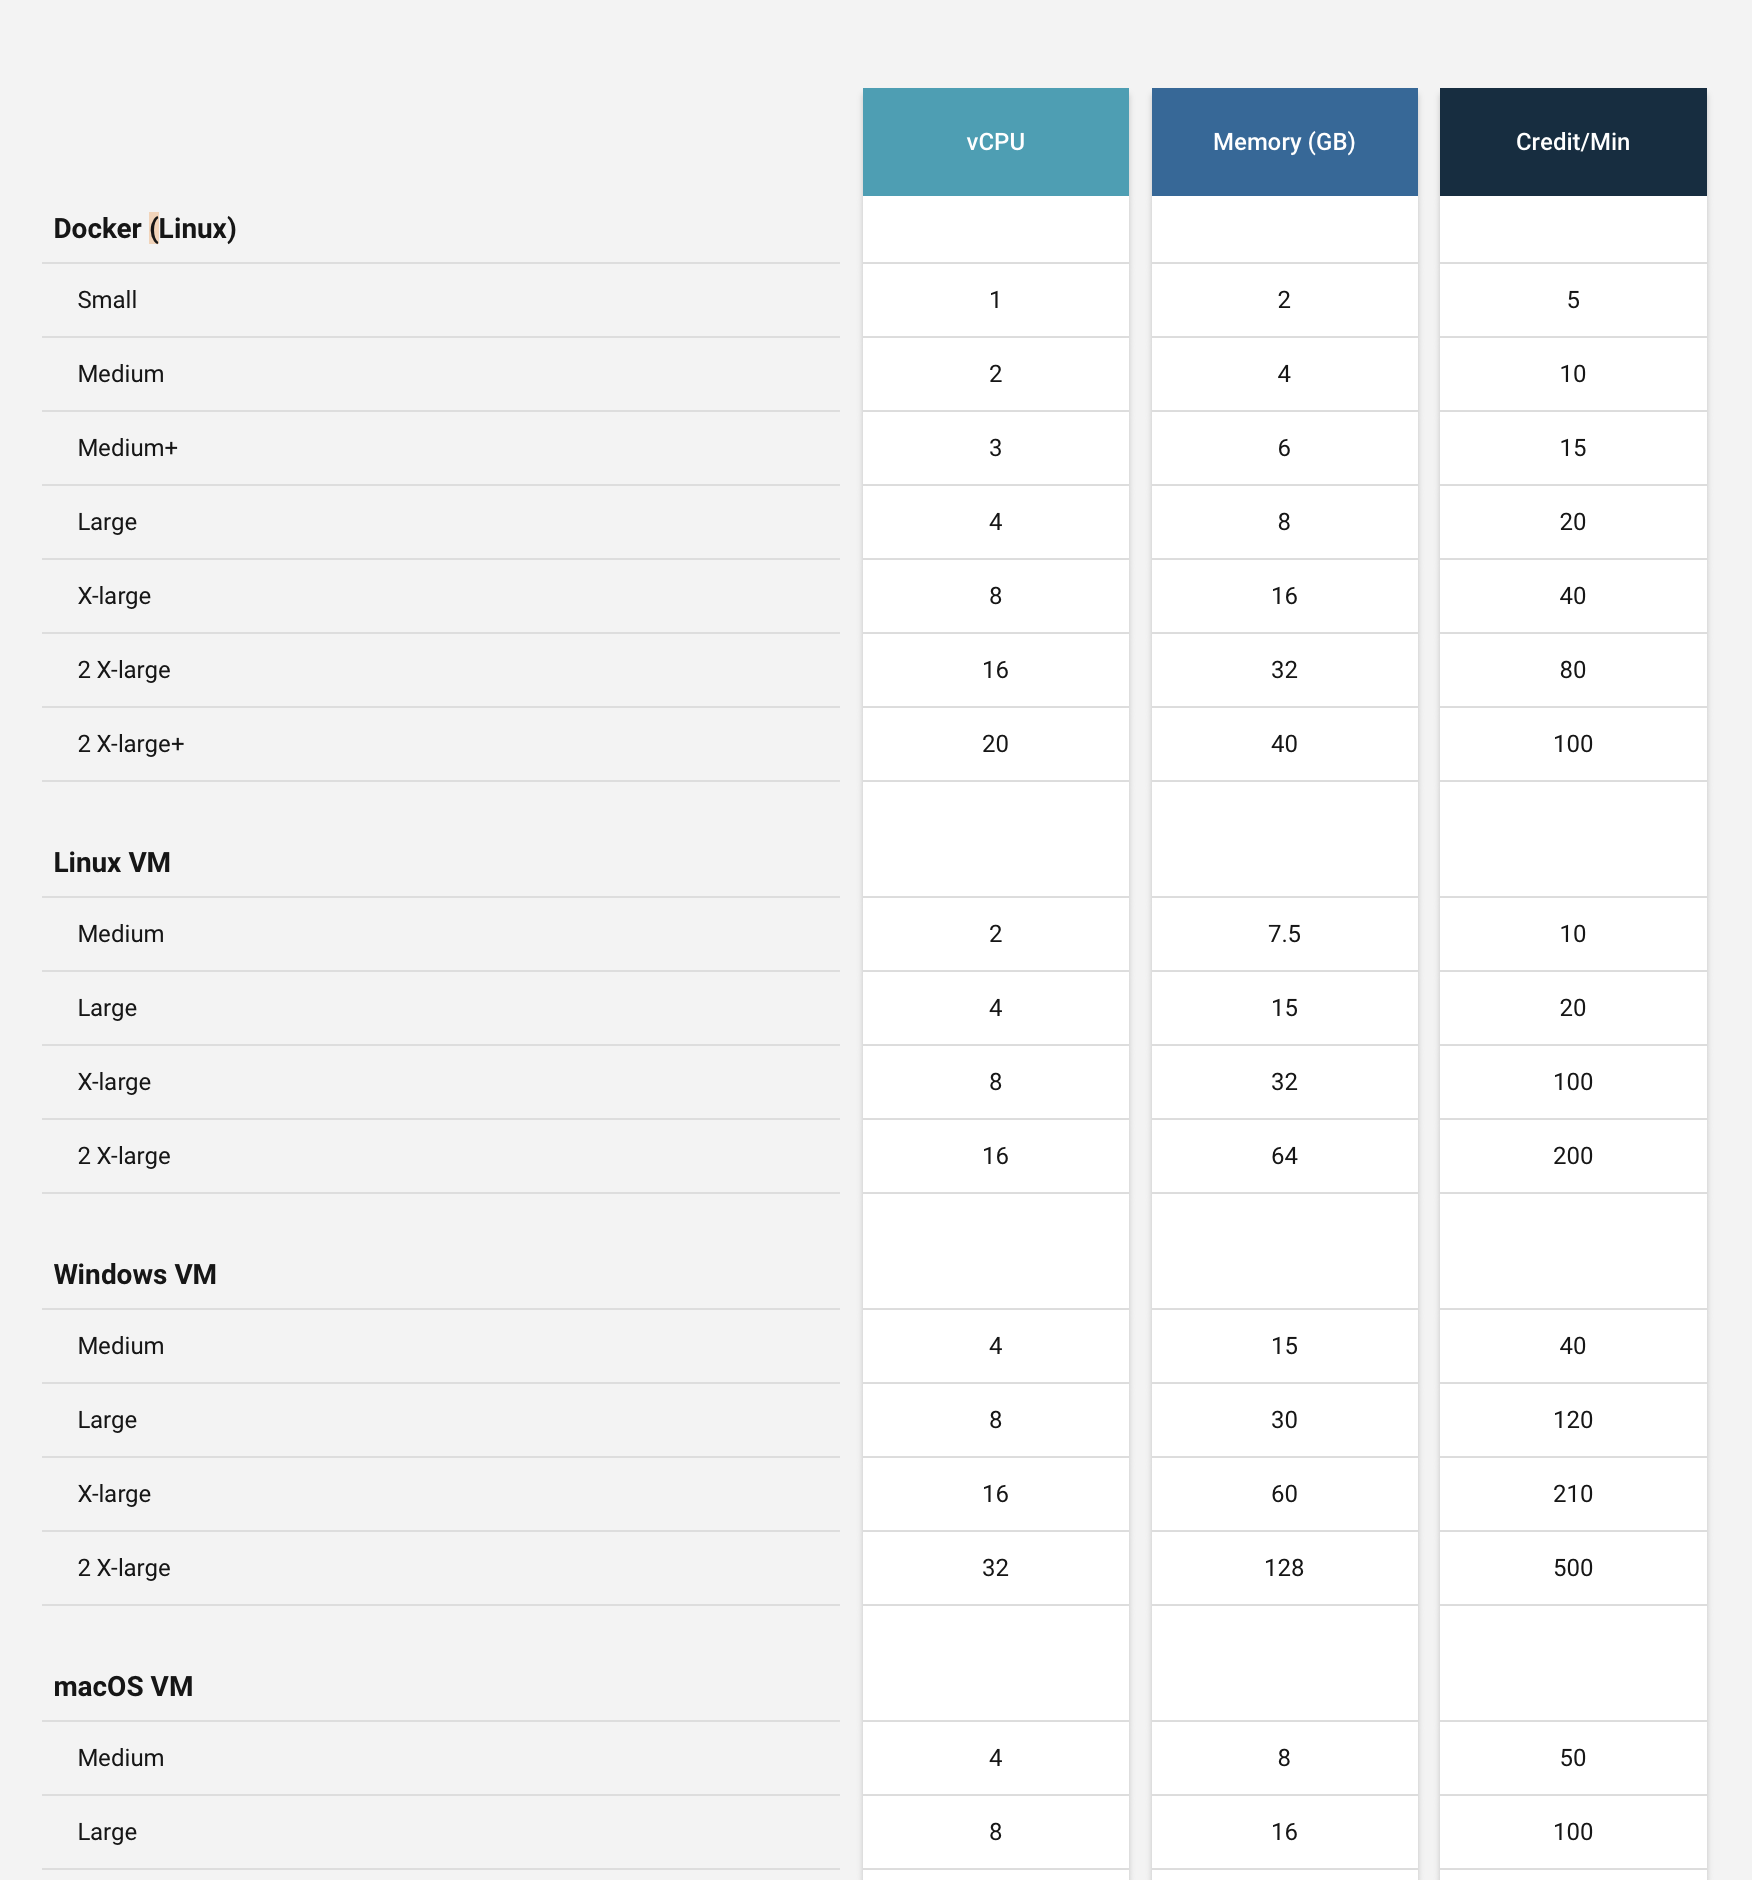Viewport: 1752px width, 1880px height.
Task: Click the 500 credit/min value cell
Action: click(1572, 1568)
